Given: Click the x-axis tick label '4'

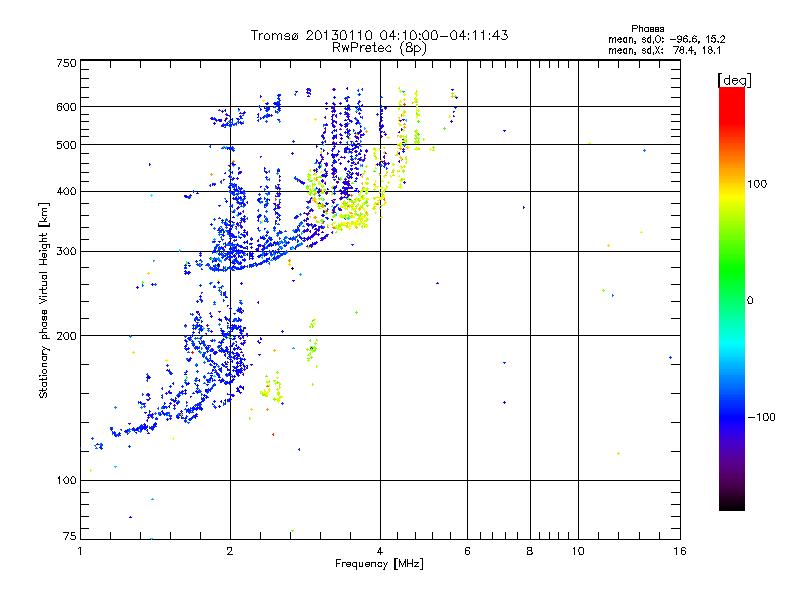Looking at the screenshot, I should (x=380, y=551).
